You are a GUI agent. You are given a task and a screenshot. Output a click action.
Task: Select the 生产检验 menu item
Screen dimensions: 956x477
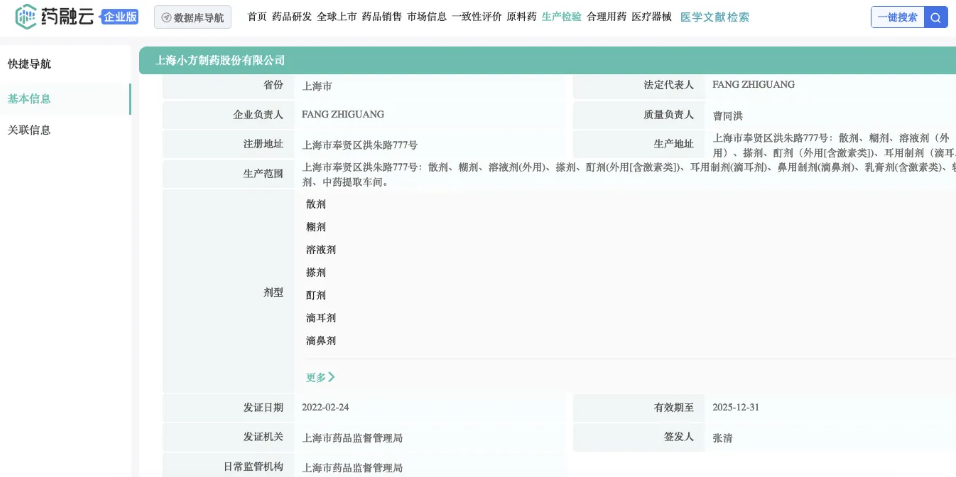tap(562, 17)
